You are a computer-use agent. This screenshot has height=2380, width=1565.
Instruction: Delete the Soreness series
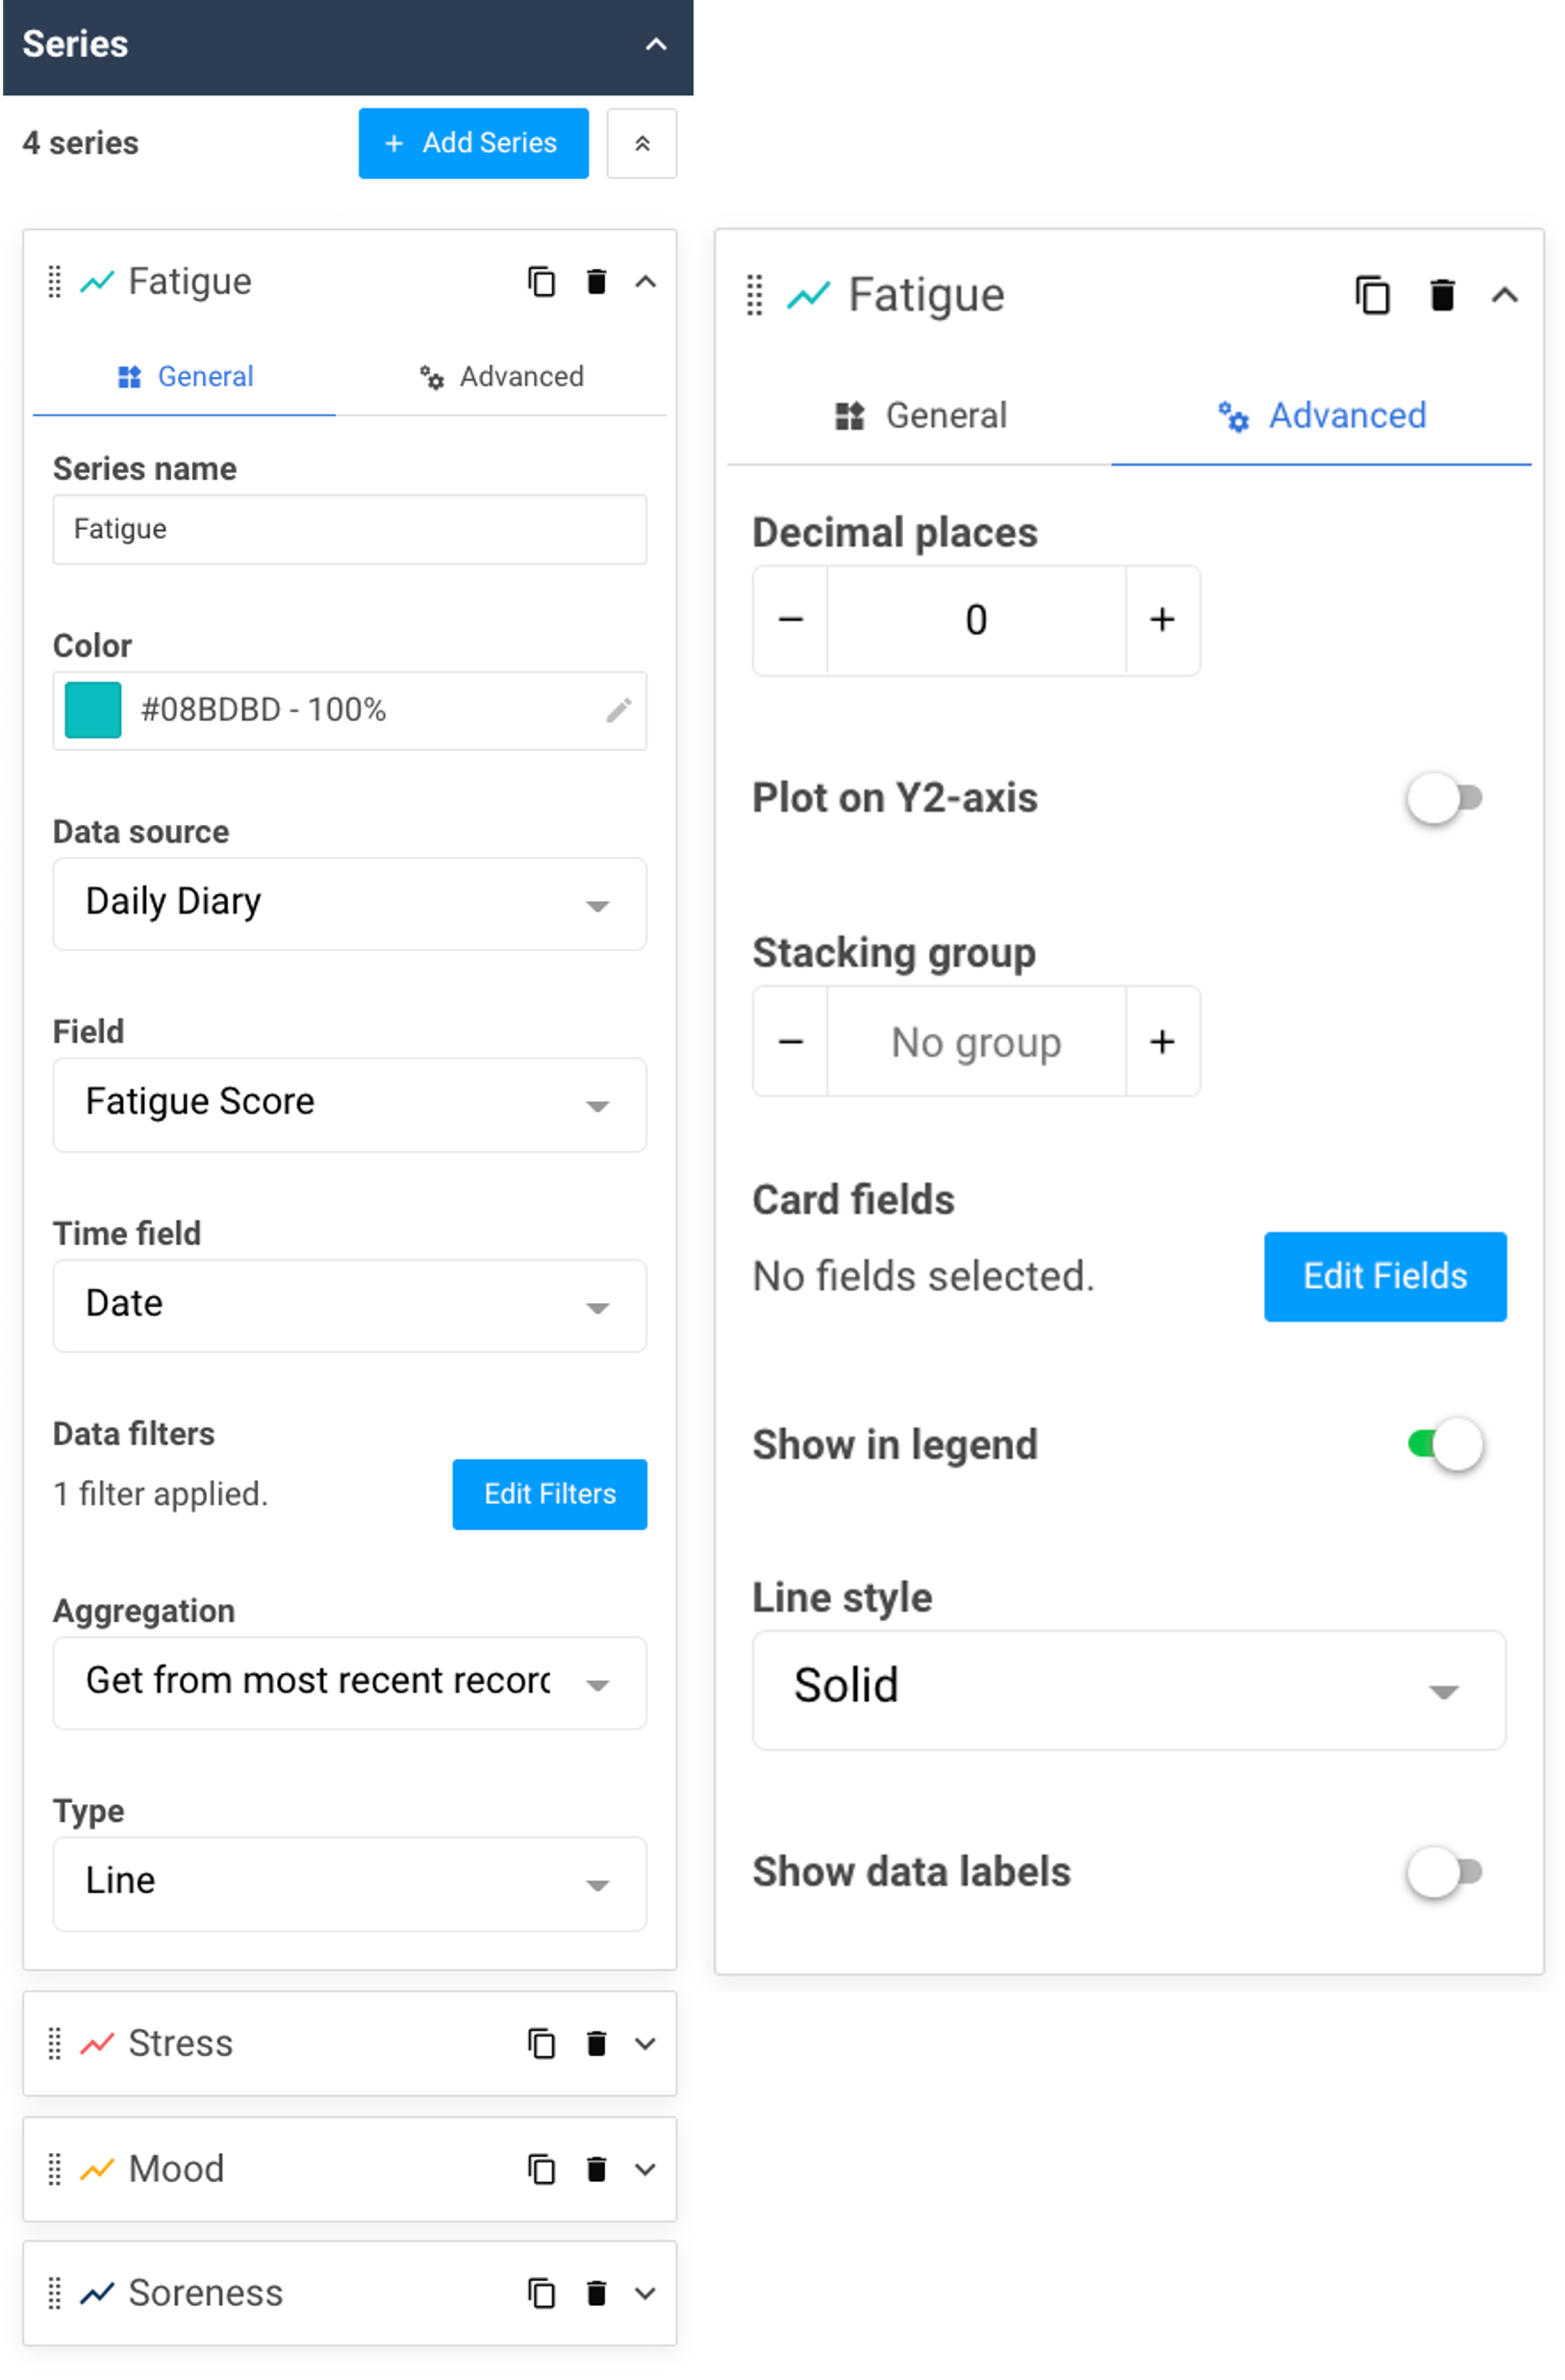596,2295
